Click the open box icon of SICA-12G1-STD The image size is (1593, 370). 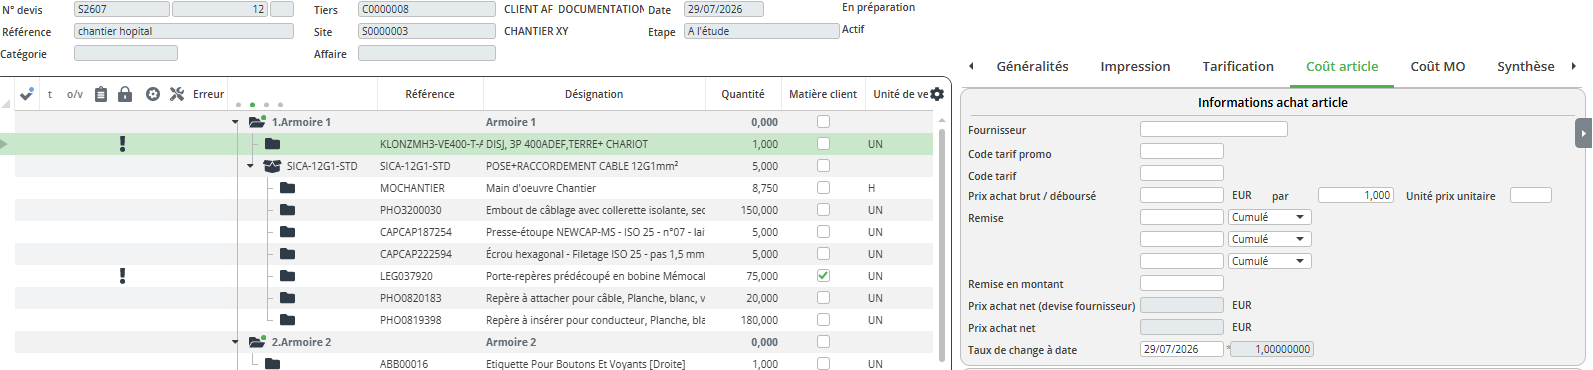271,166
